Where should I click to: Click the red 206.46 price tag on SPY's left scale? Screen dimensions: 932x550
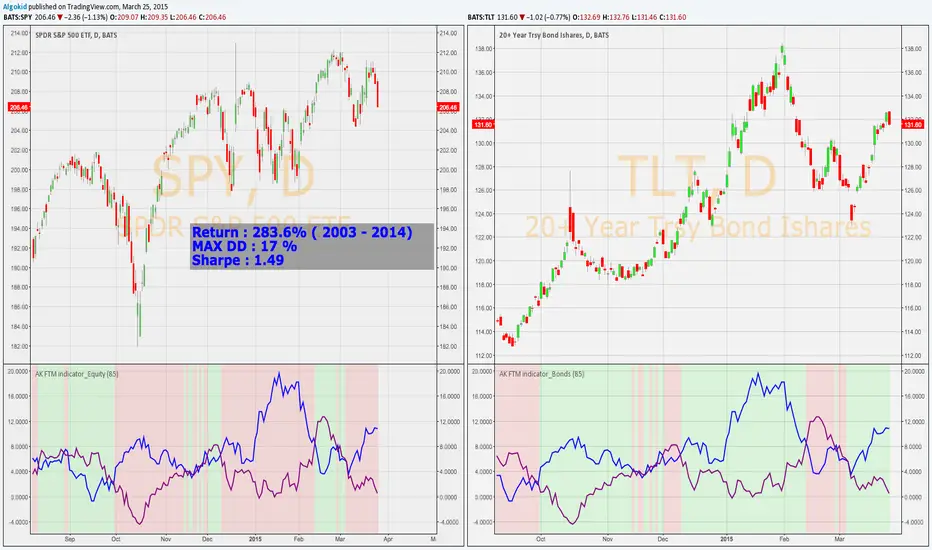pos(18,108)
